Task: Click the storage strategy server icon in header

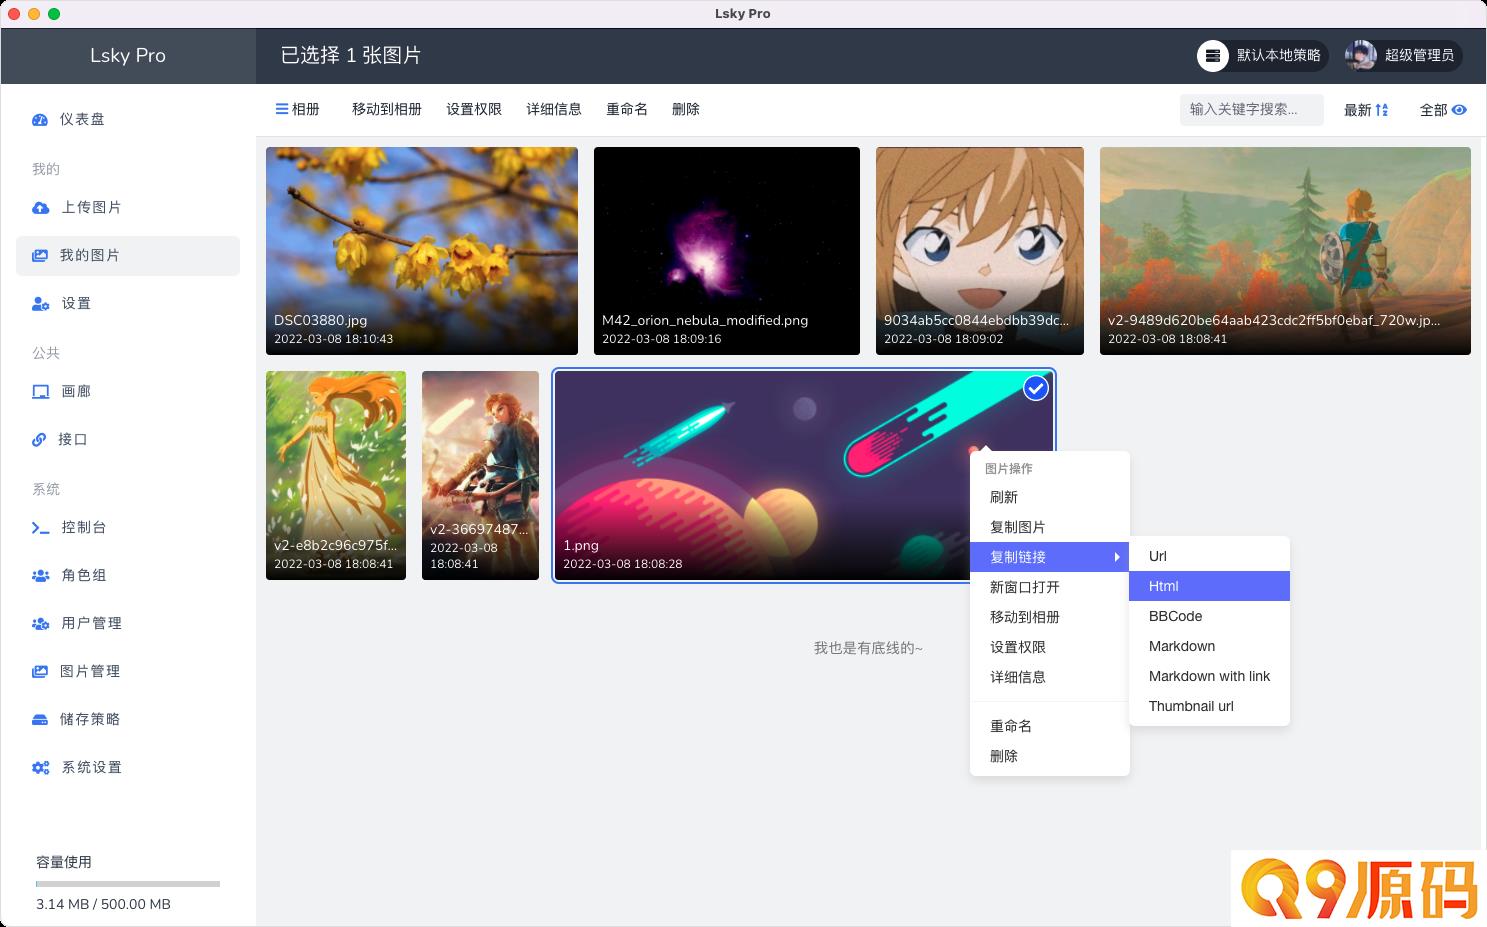Action: (1213, 55)
